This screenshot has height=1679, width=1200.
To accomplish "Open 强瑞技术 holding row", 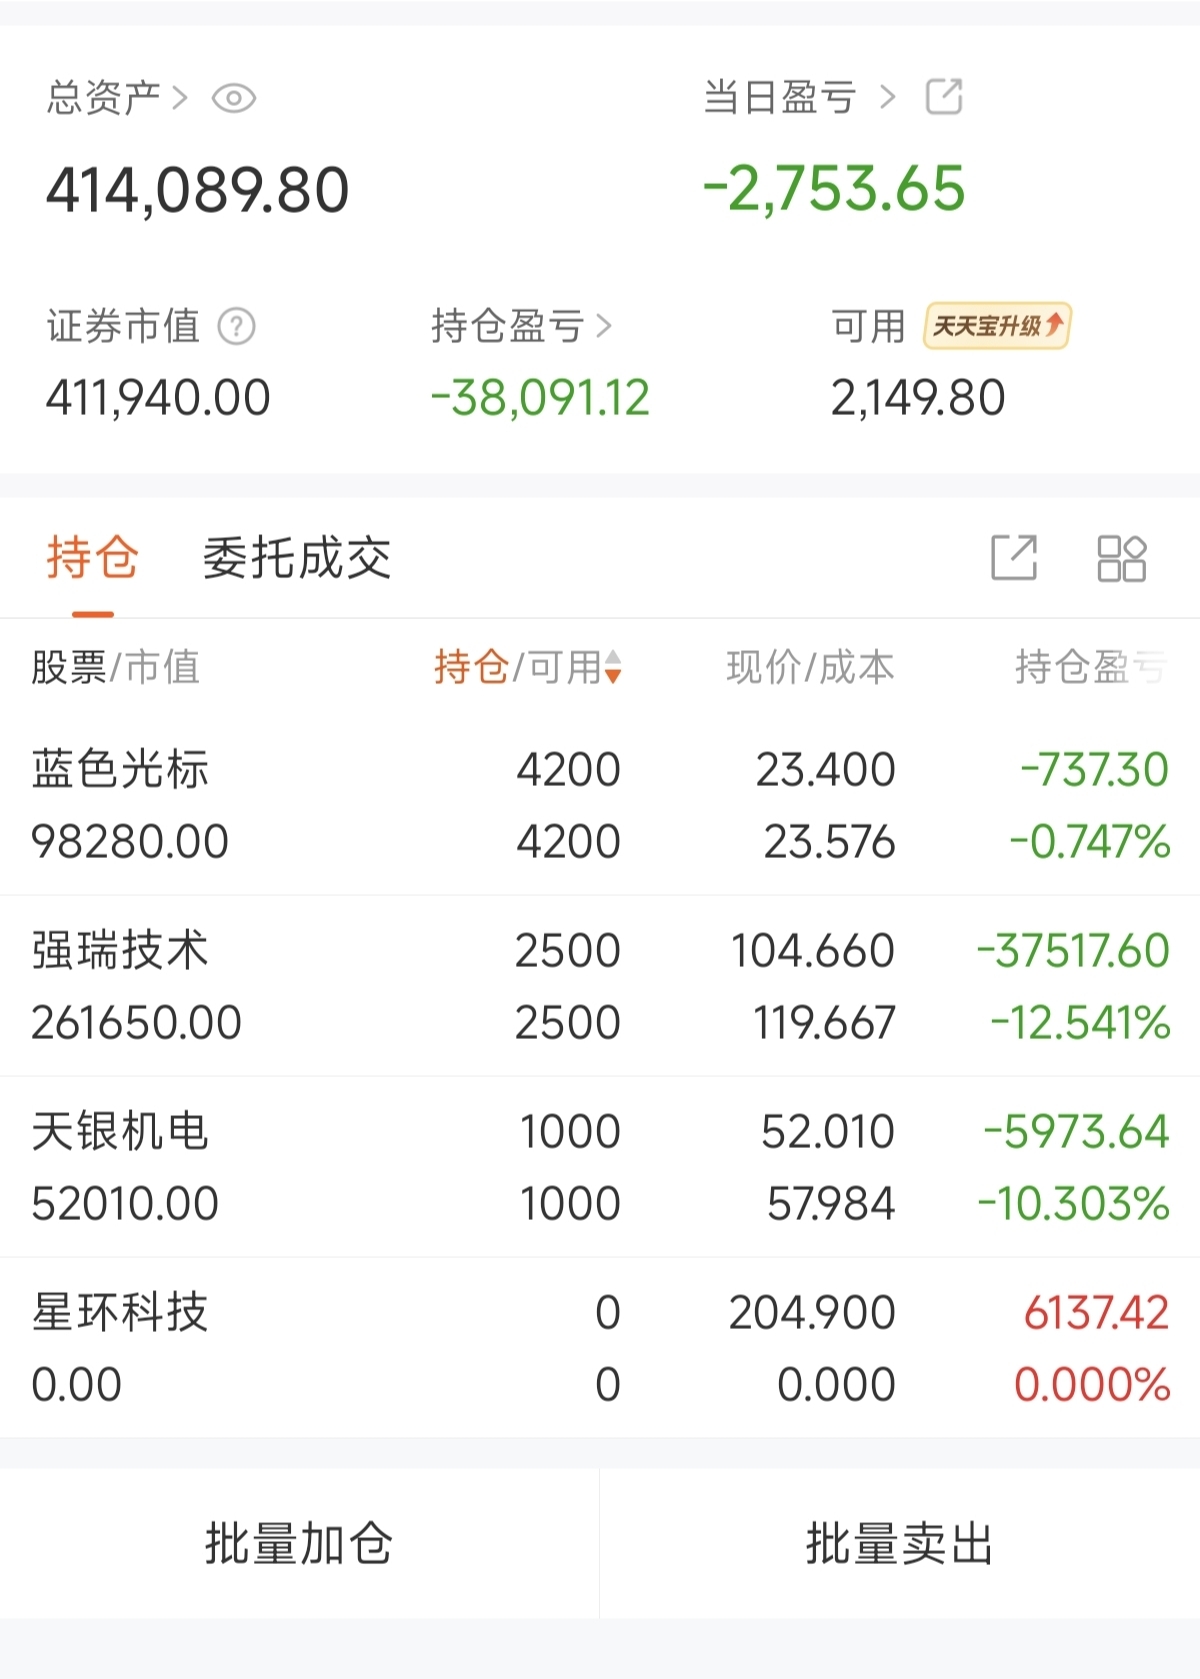I will pyautogui.click(x=600, y=986).
